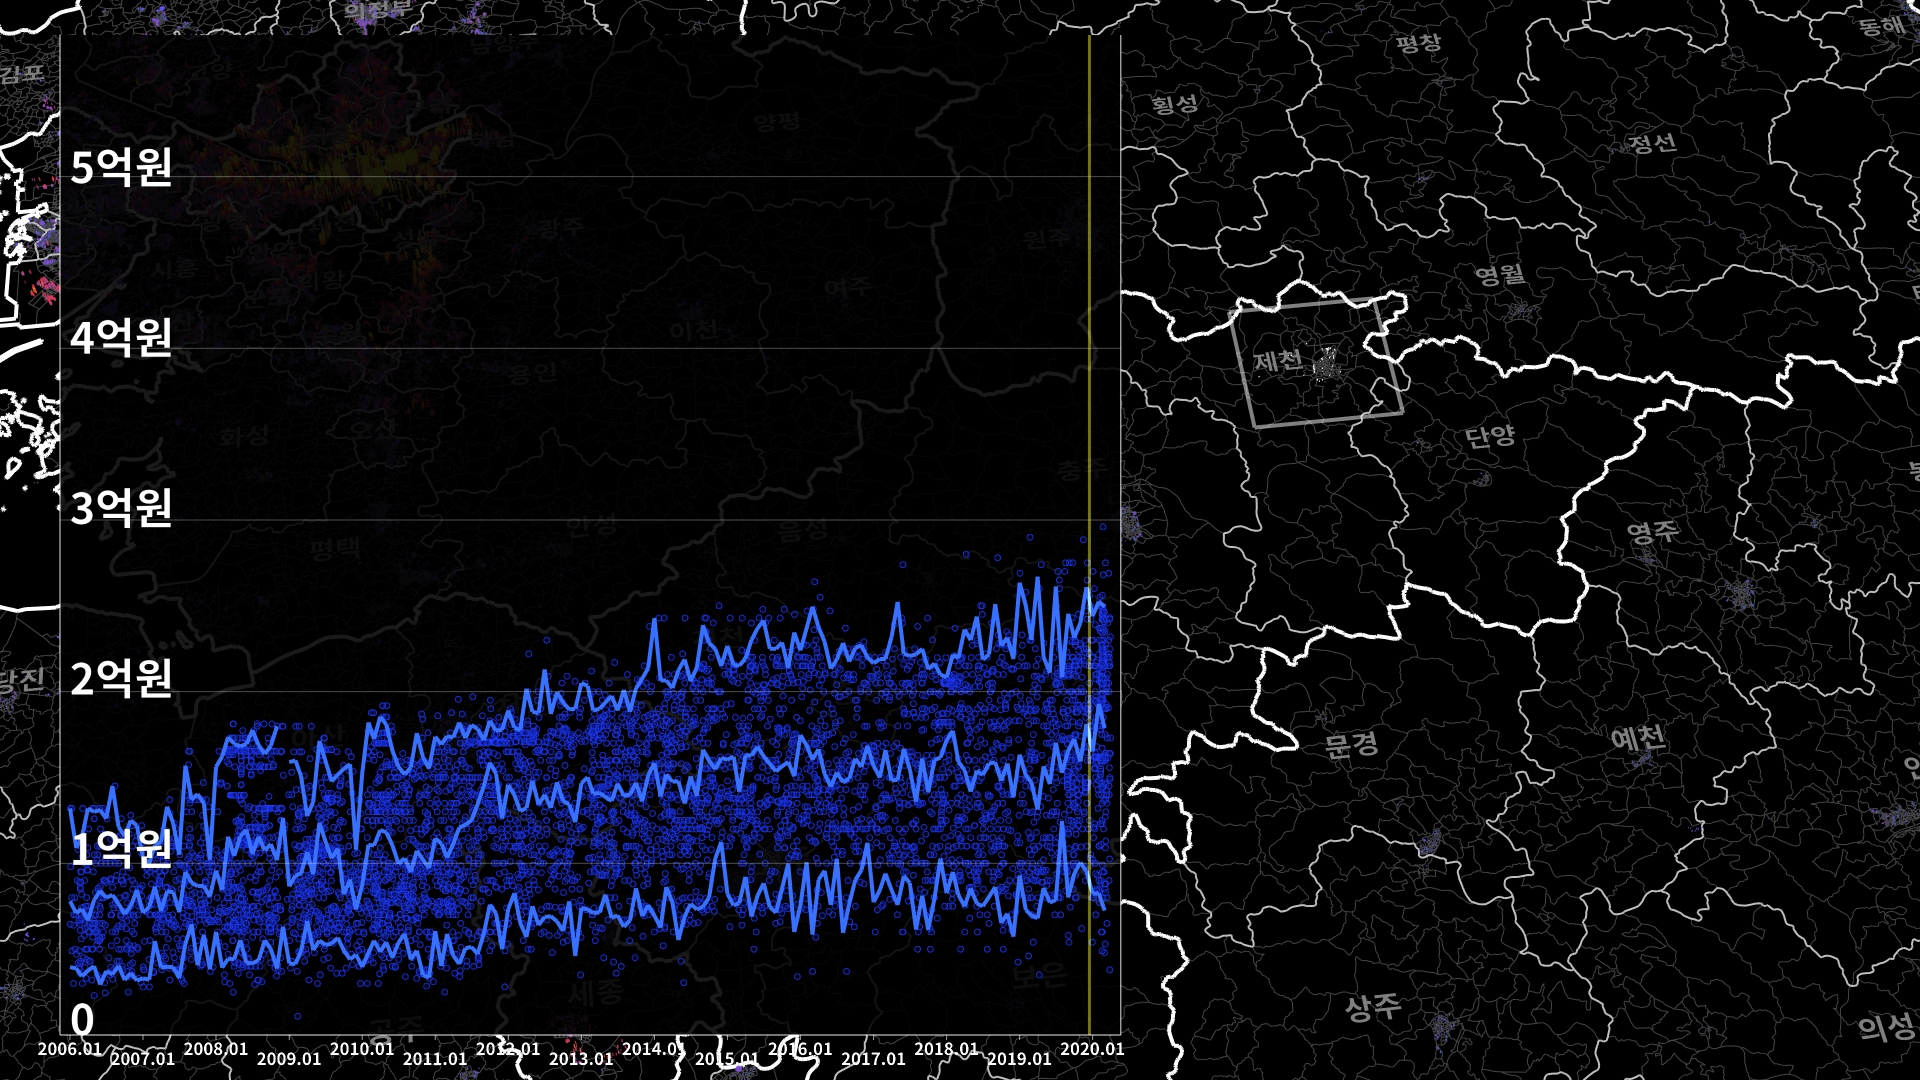
Task: Click the gray selection box around 제천
Action: point(1243,370)
